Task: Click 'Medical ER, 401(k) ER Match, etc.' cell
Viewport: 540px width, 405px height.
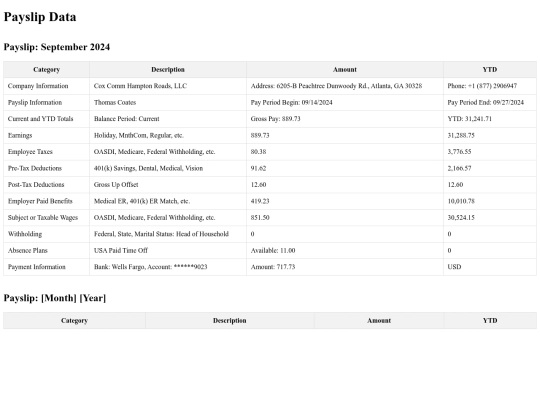Action: point(168,201)
